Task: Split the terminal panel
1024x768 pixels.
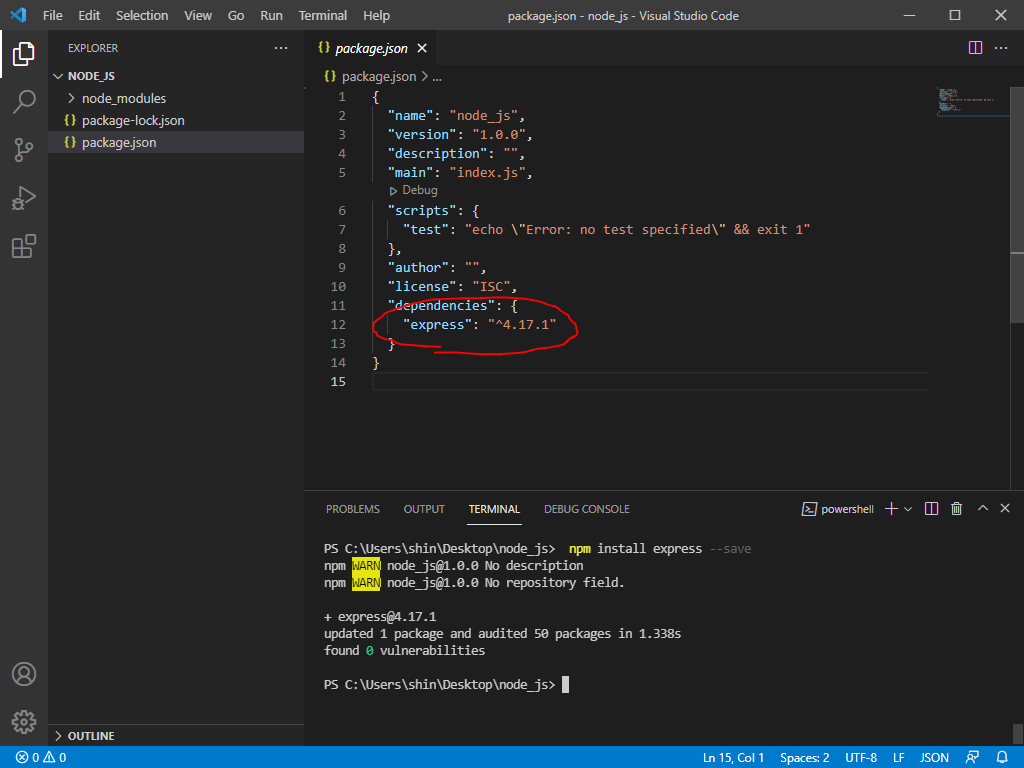Action: 931,509
